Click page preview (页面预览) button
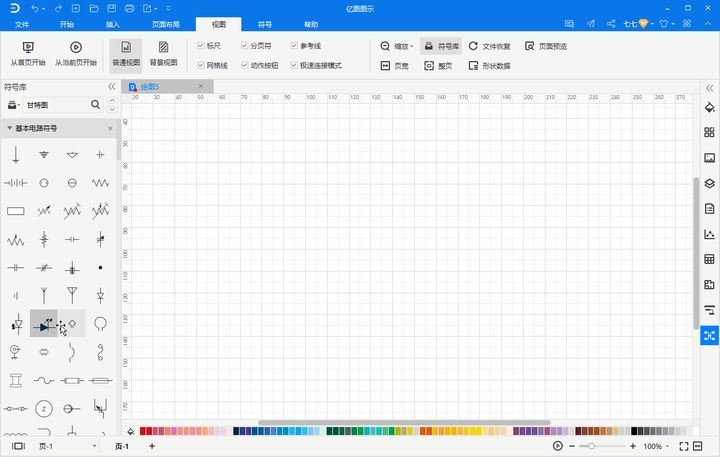This screenshot has width=720, height=457. click(x=546, y=46)
